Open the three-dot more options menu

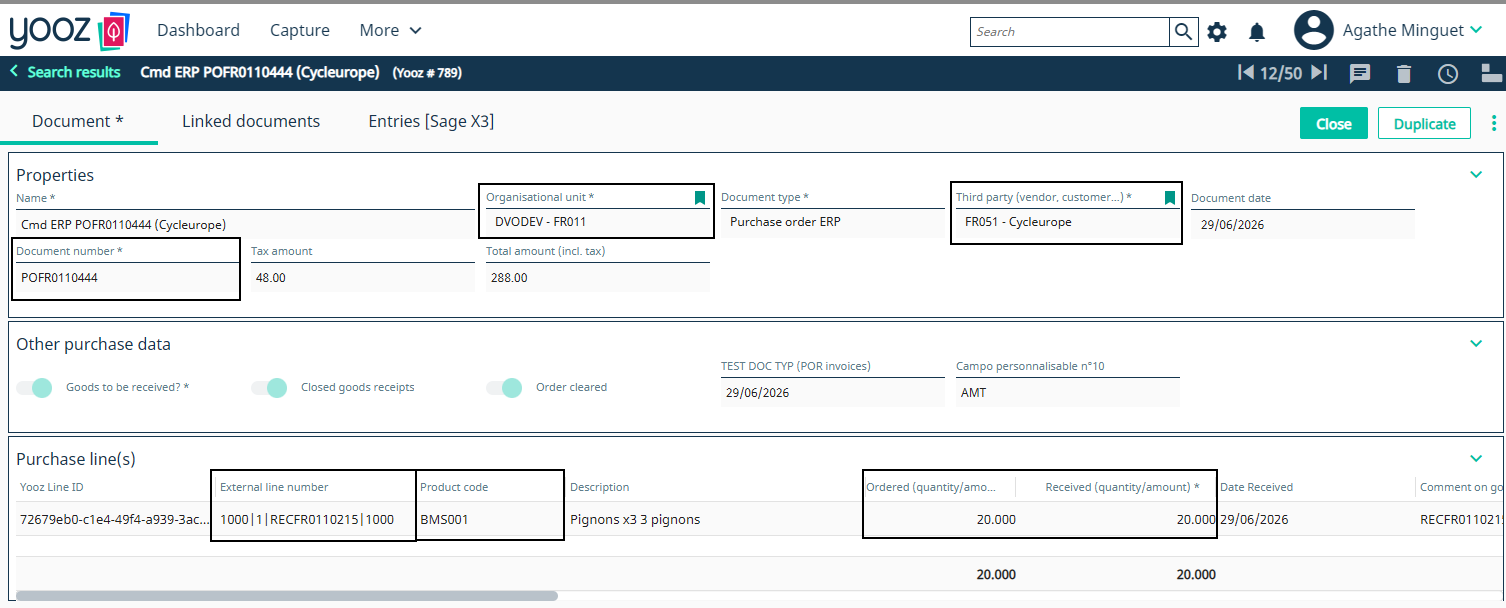1494,123
